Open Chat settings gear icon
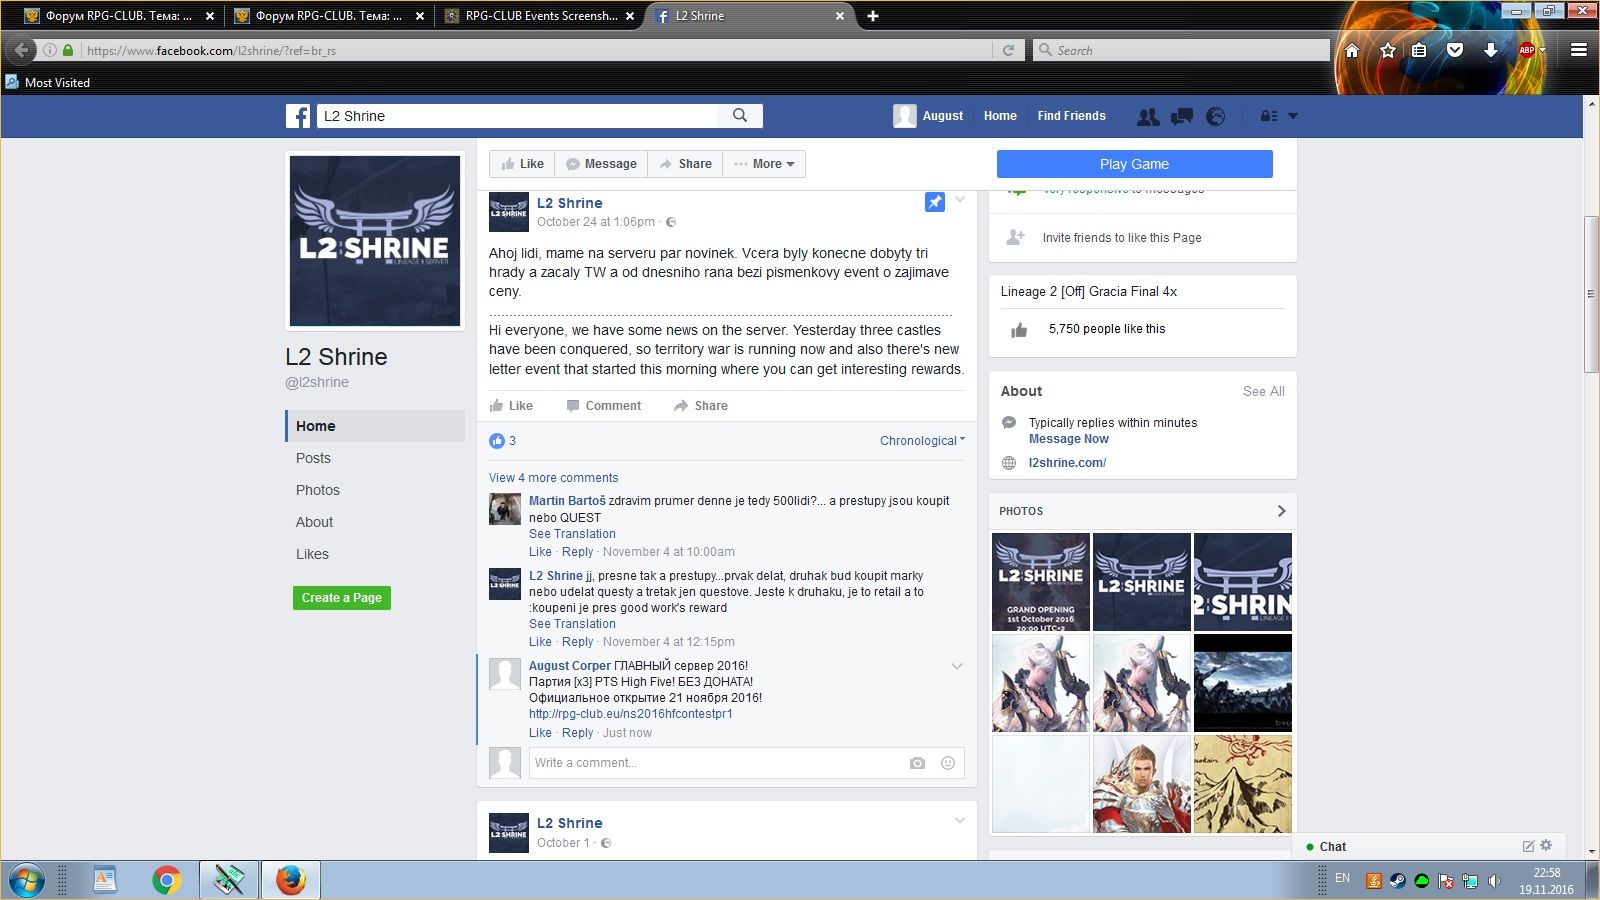The height and width of the screenshot is (900, 1600). (1546, 846)
